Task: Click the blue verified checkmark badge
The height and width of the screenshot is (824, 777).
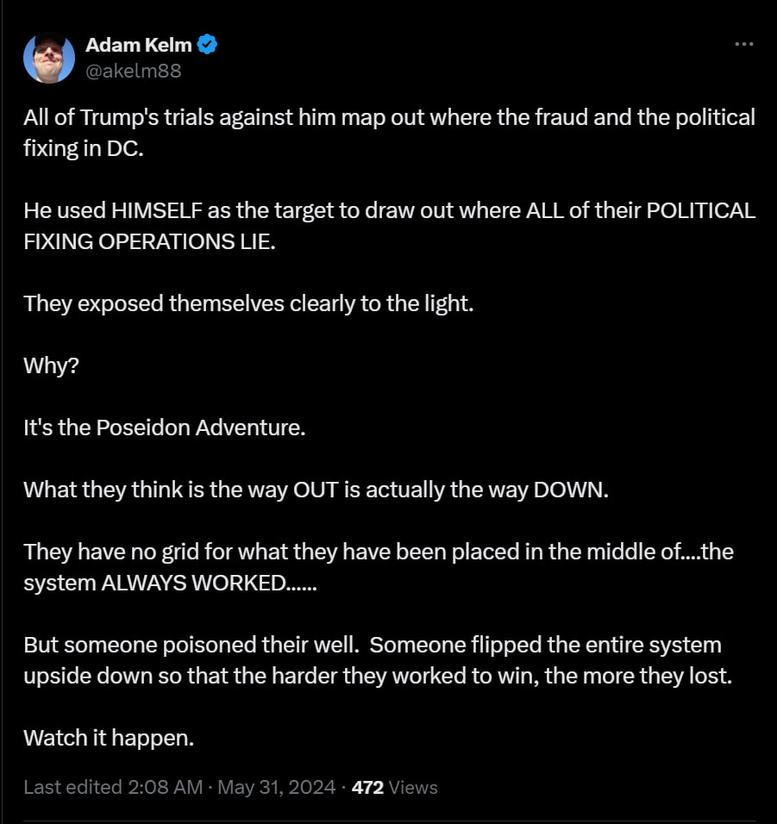Action: 208,44
